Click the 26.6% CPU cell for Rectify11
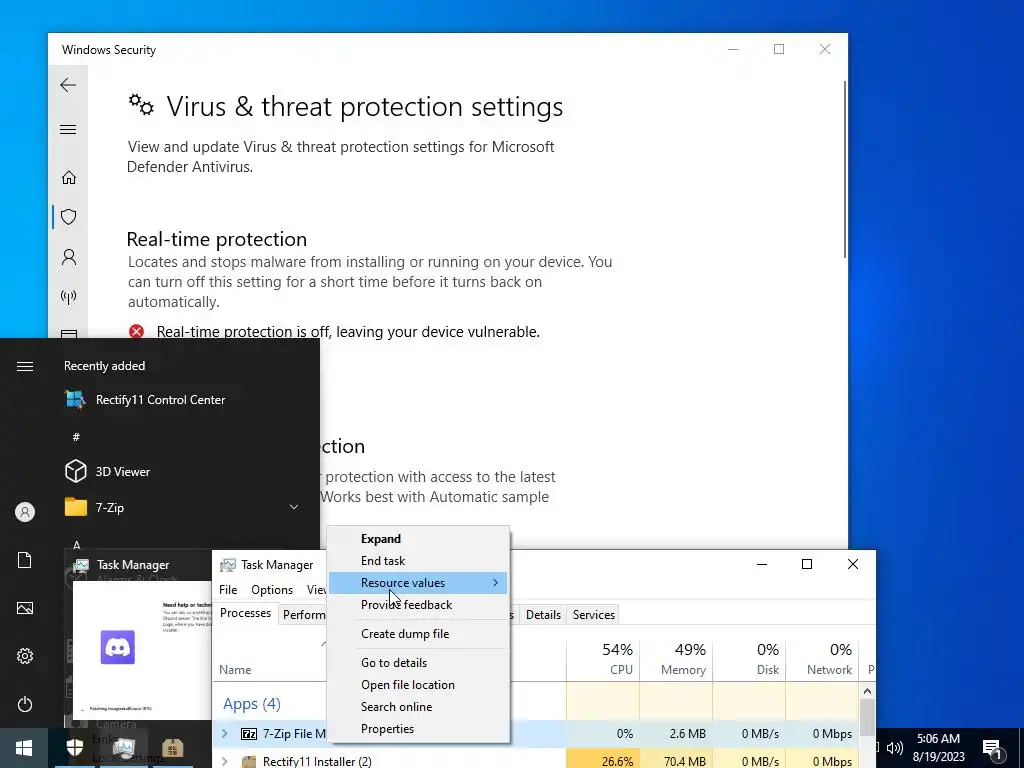Viewport: 1024px width, 768px height. click(x=603, y=761)
